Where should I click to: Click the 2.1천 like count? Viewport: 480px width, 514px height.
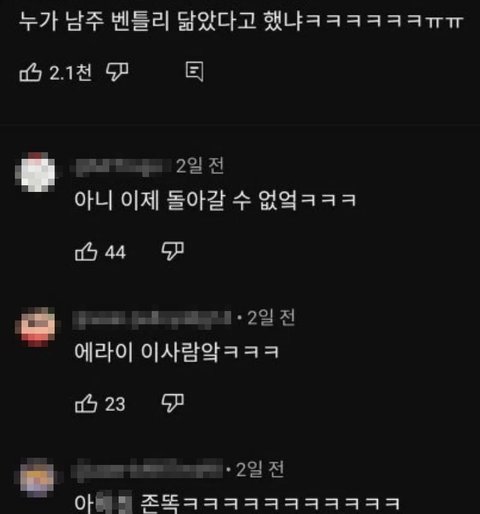[x=71, y=73]
